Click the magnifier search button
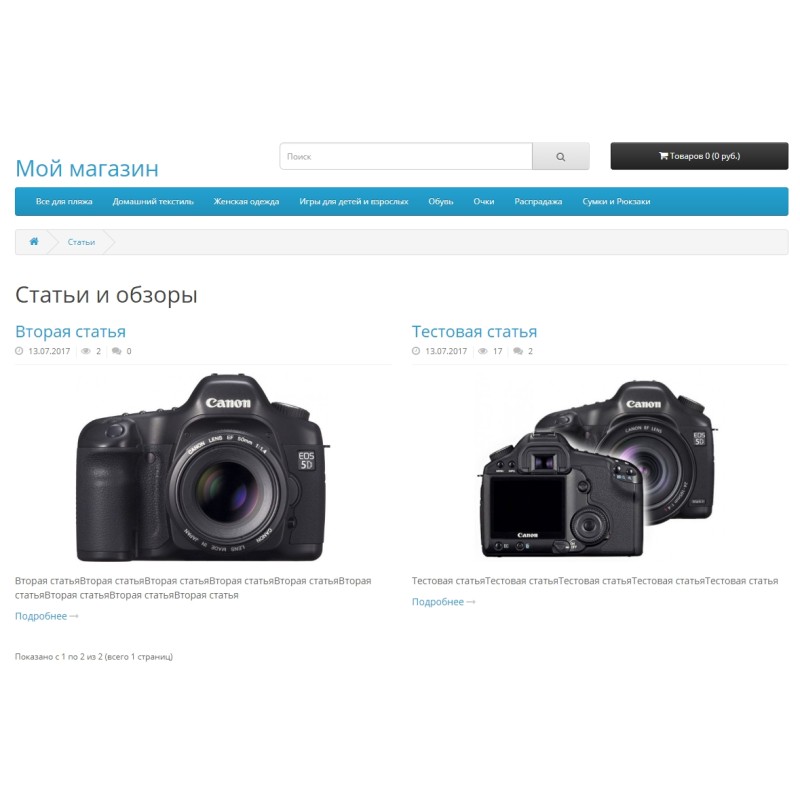 click(561, 156)
